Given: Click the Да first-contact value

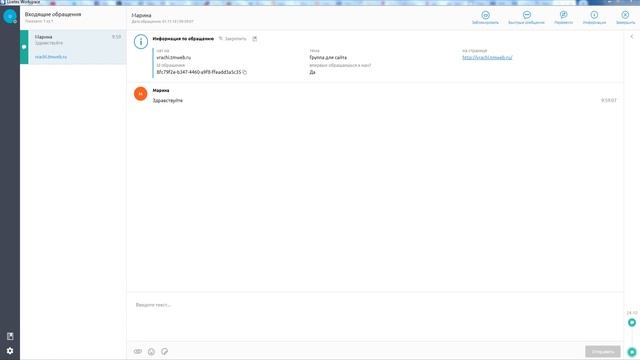Looking at the screenshot, I should pos(312,72).
